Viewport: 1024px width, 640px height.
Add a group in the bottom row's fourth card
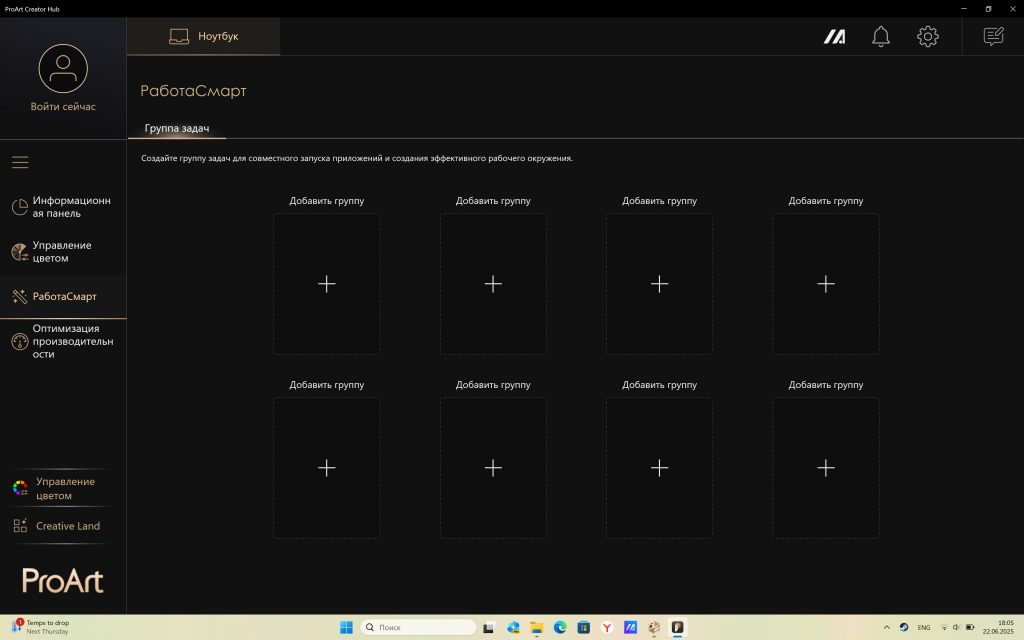click(825, 468)
